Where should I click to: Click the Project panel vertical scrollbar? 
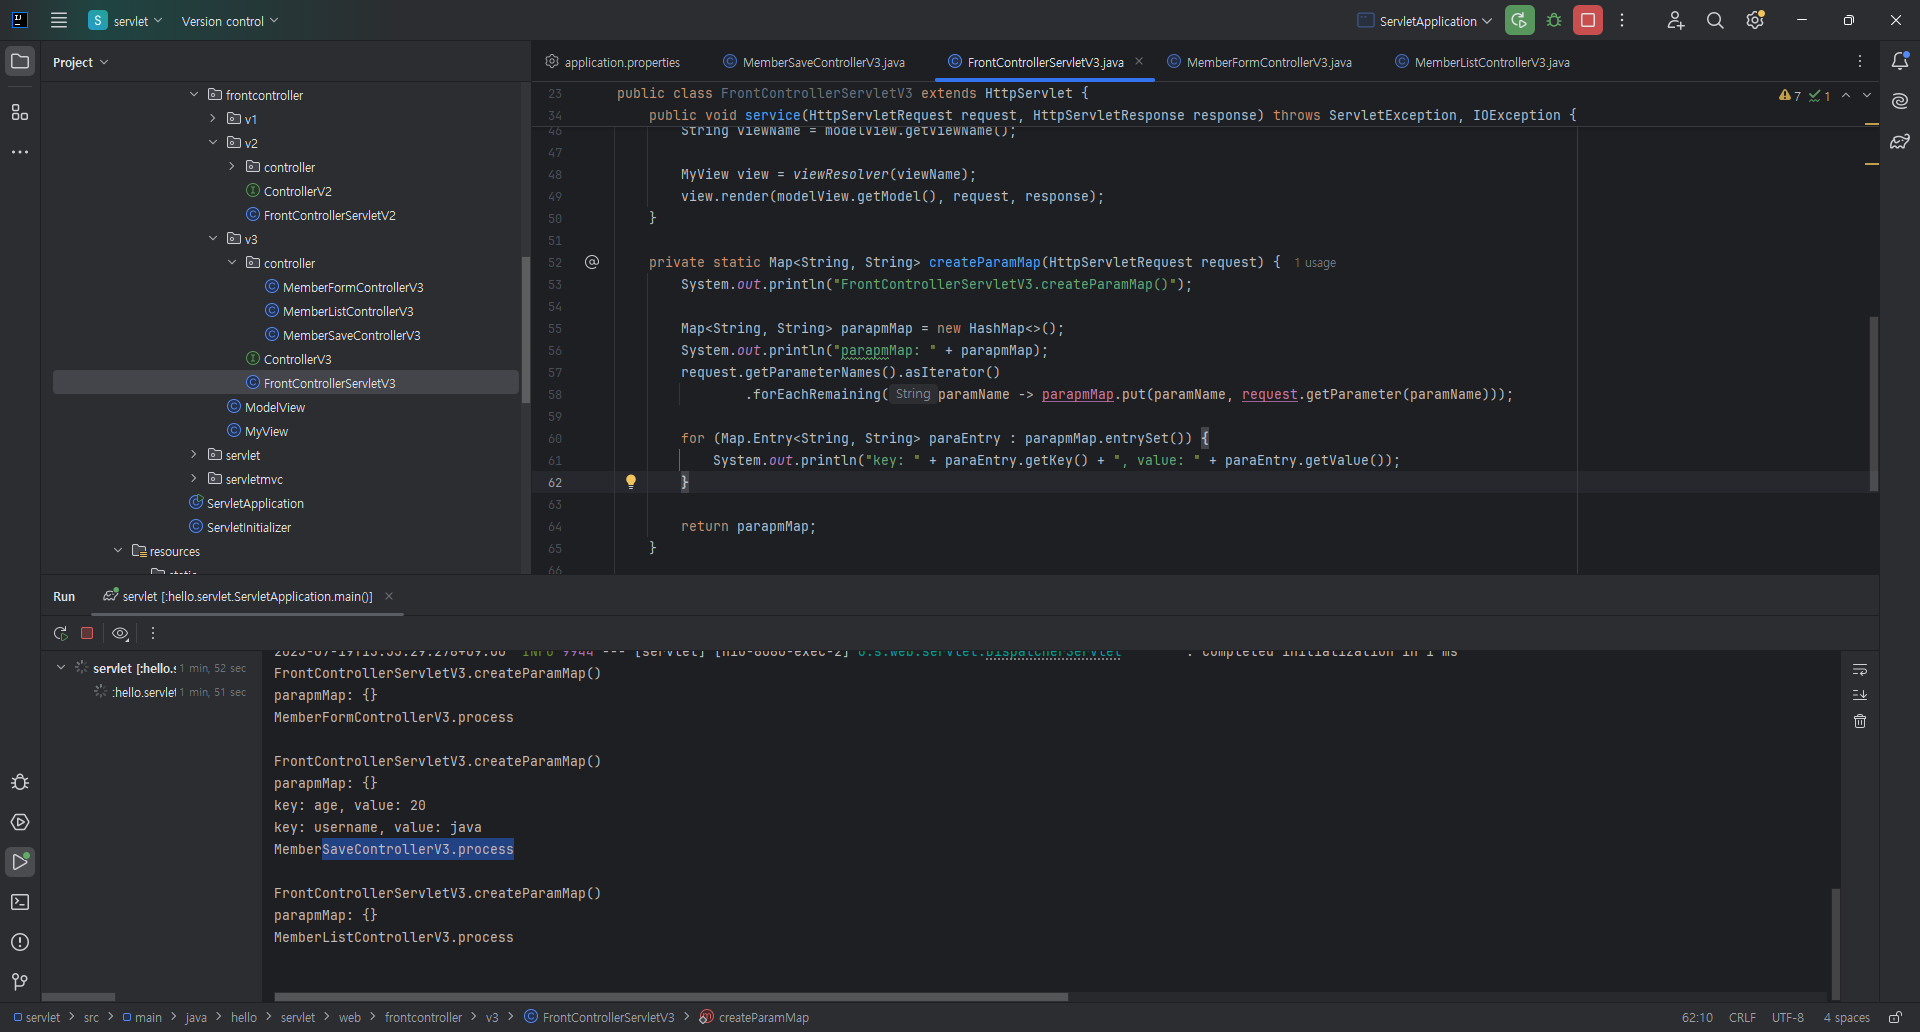[x=526, y=330]
